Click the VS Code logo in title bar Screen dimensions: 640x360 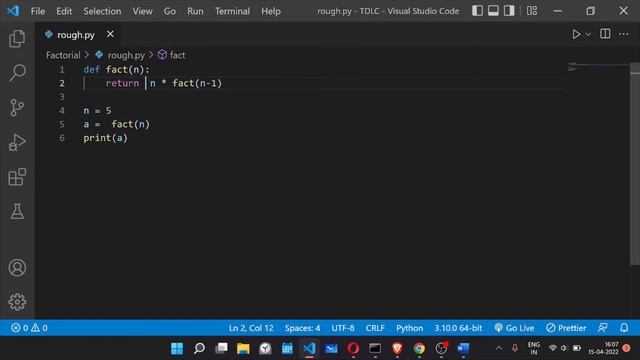coord(13,11)
